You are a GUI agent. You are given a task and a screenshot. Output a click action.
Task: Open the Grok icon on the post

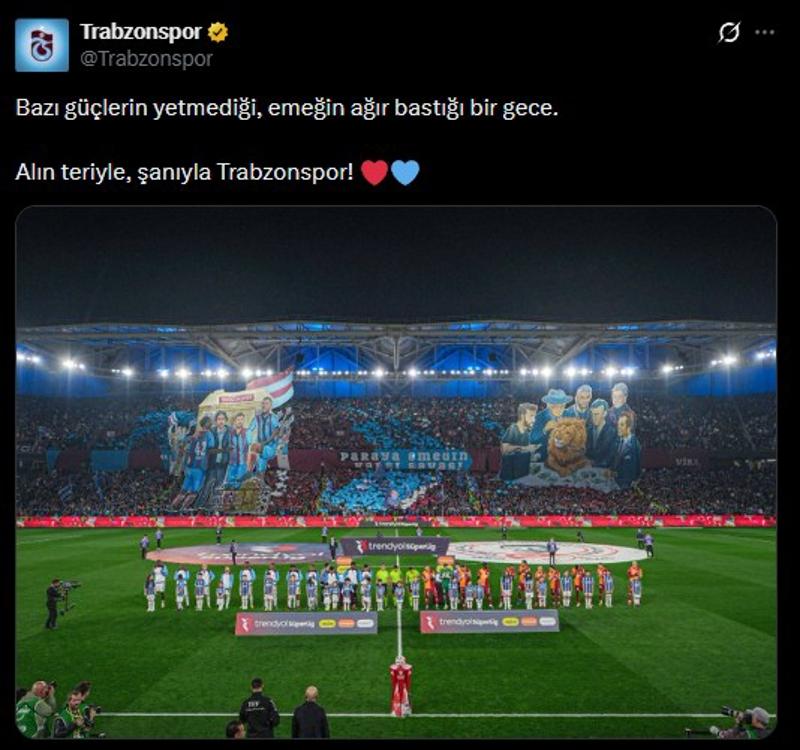pyautogui.click(x=729, y=32)
